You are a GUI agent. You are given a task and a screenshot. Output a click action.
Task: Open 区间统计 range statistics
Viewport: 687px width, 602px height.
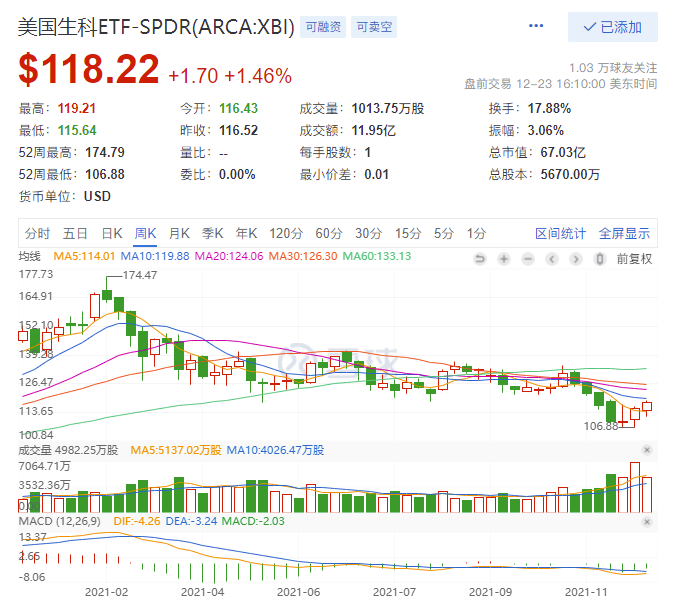tap(560, 234)
